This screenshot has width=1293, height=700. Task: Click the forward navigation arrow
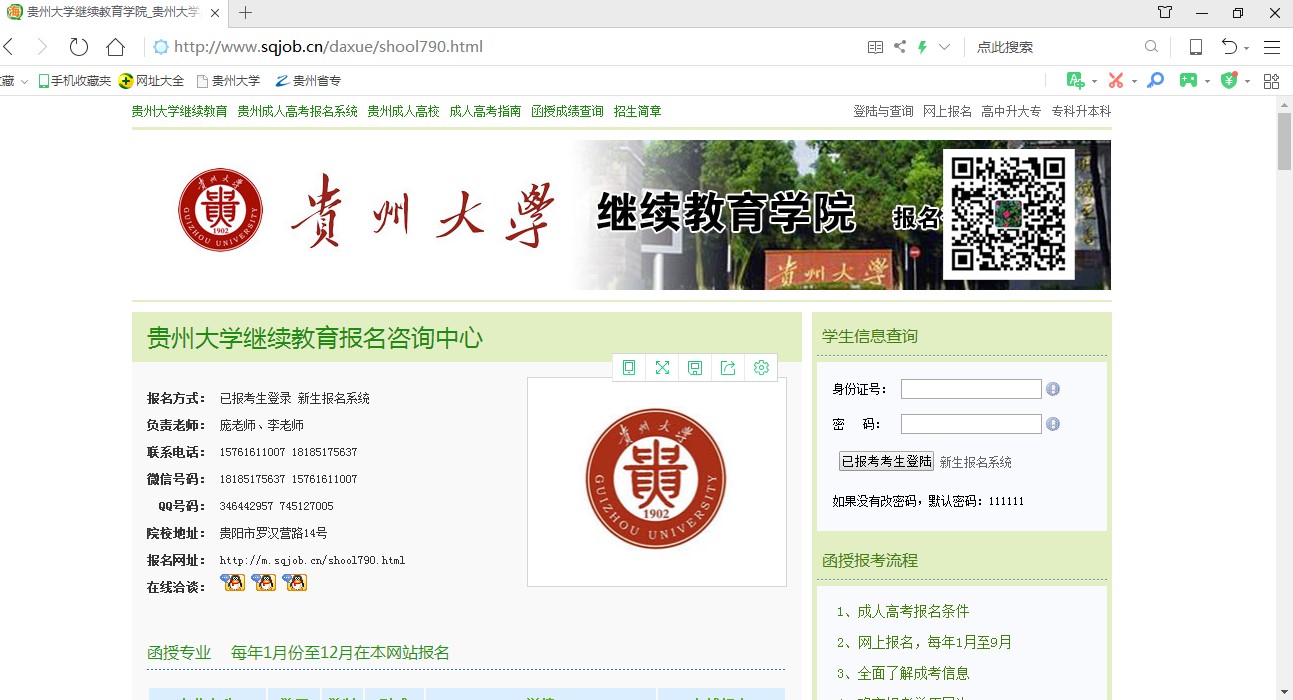tap(42, 47)
